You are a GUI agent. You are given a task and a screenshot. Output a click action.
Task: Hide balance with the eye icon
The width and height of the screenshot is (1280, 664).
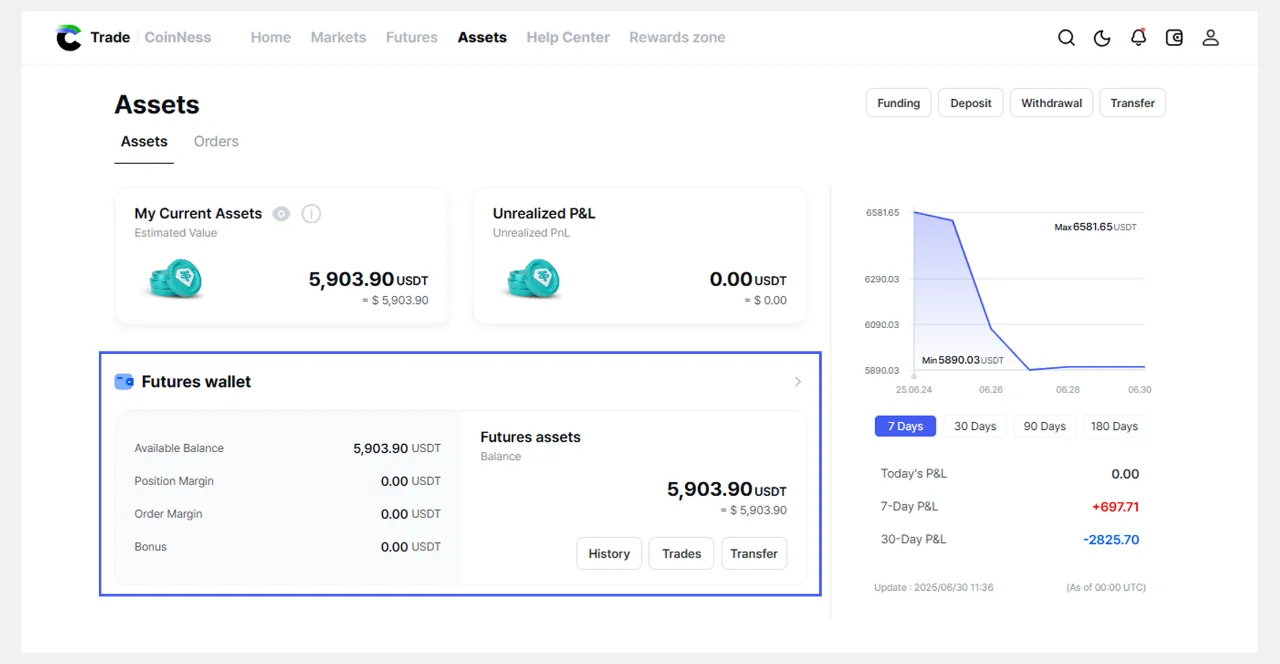pos(281,214)
